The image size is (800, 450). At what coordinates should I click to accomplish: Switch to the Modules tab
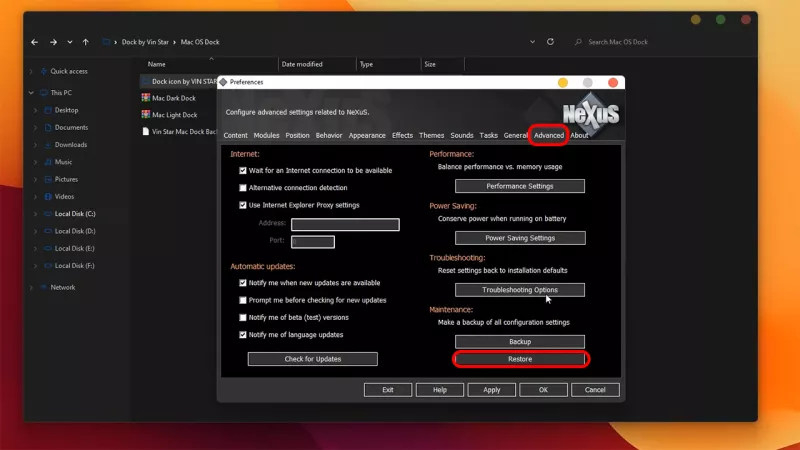coord(266,136)
